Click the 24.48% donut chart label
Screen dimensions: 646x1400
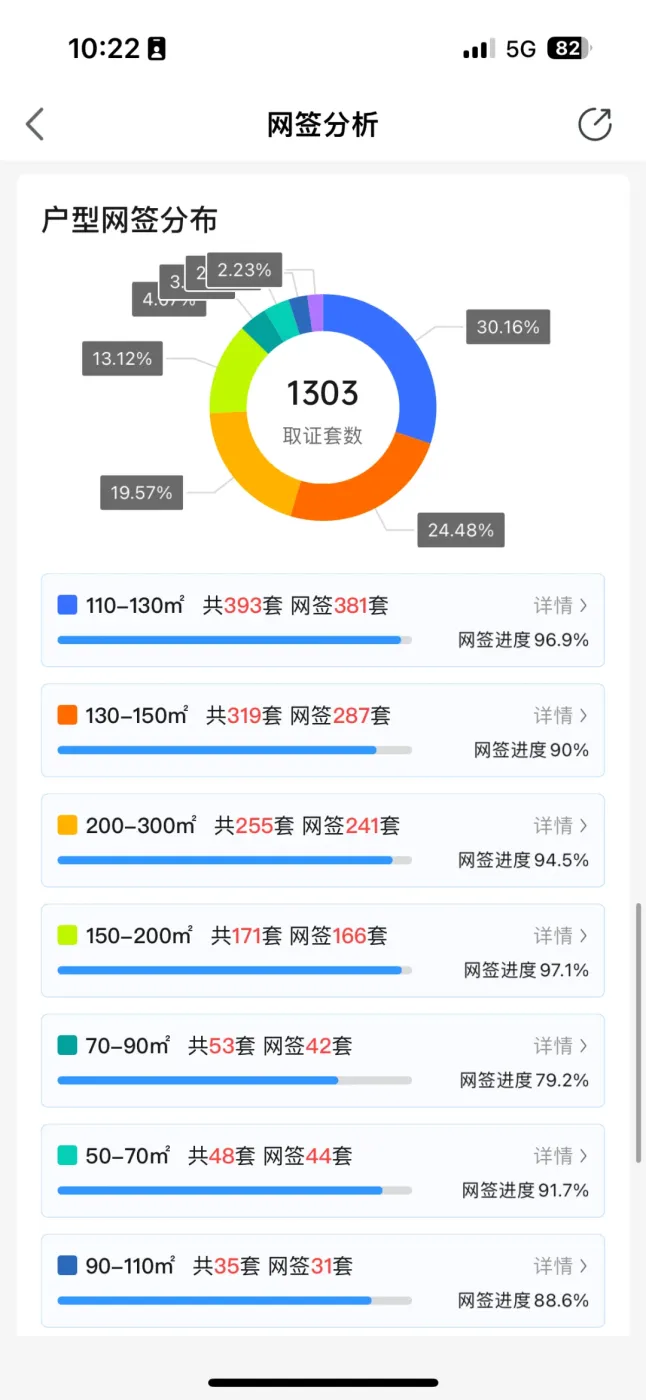(x=460, y=530)
